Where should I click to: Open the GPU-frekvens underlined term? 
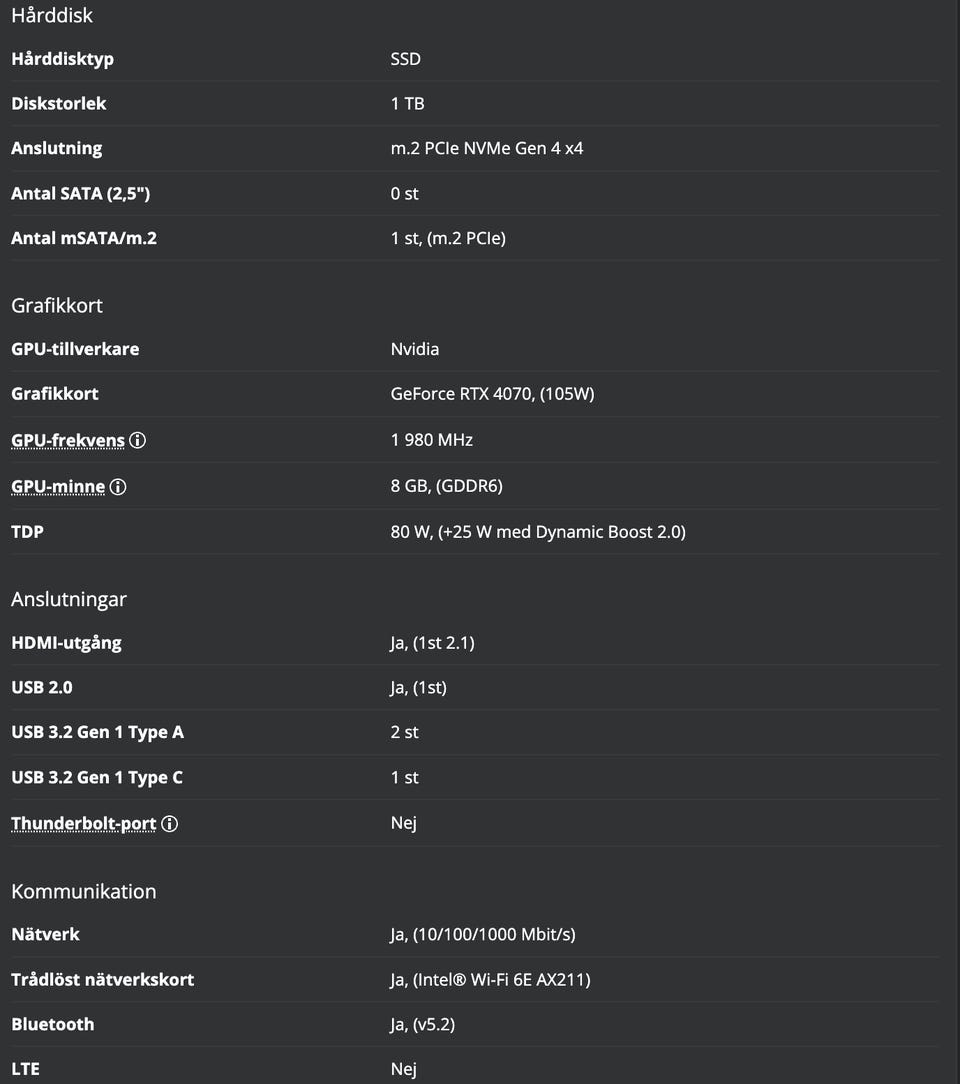pyautogui.click(x=68, y=440)
